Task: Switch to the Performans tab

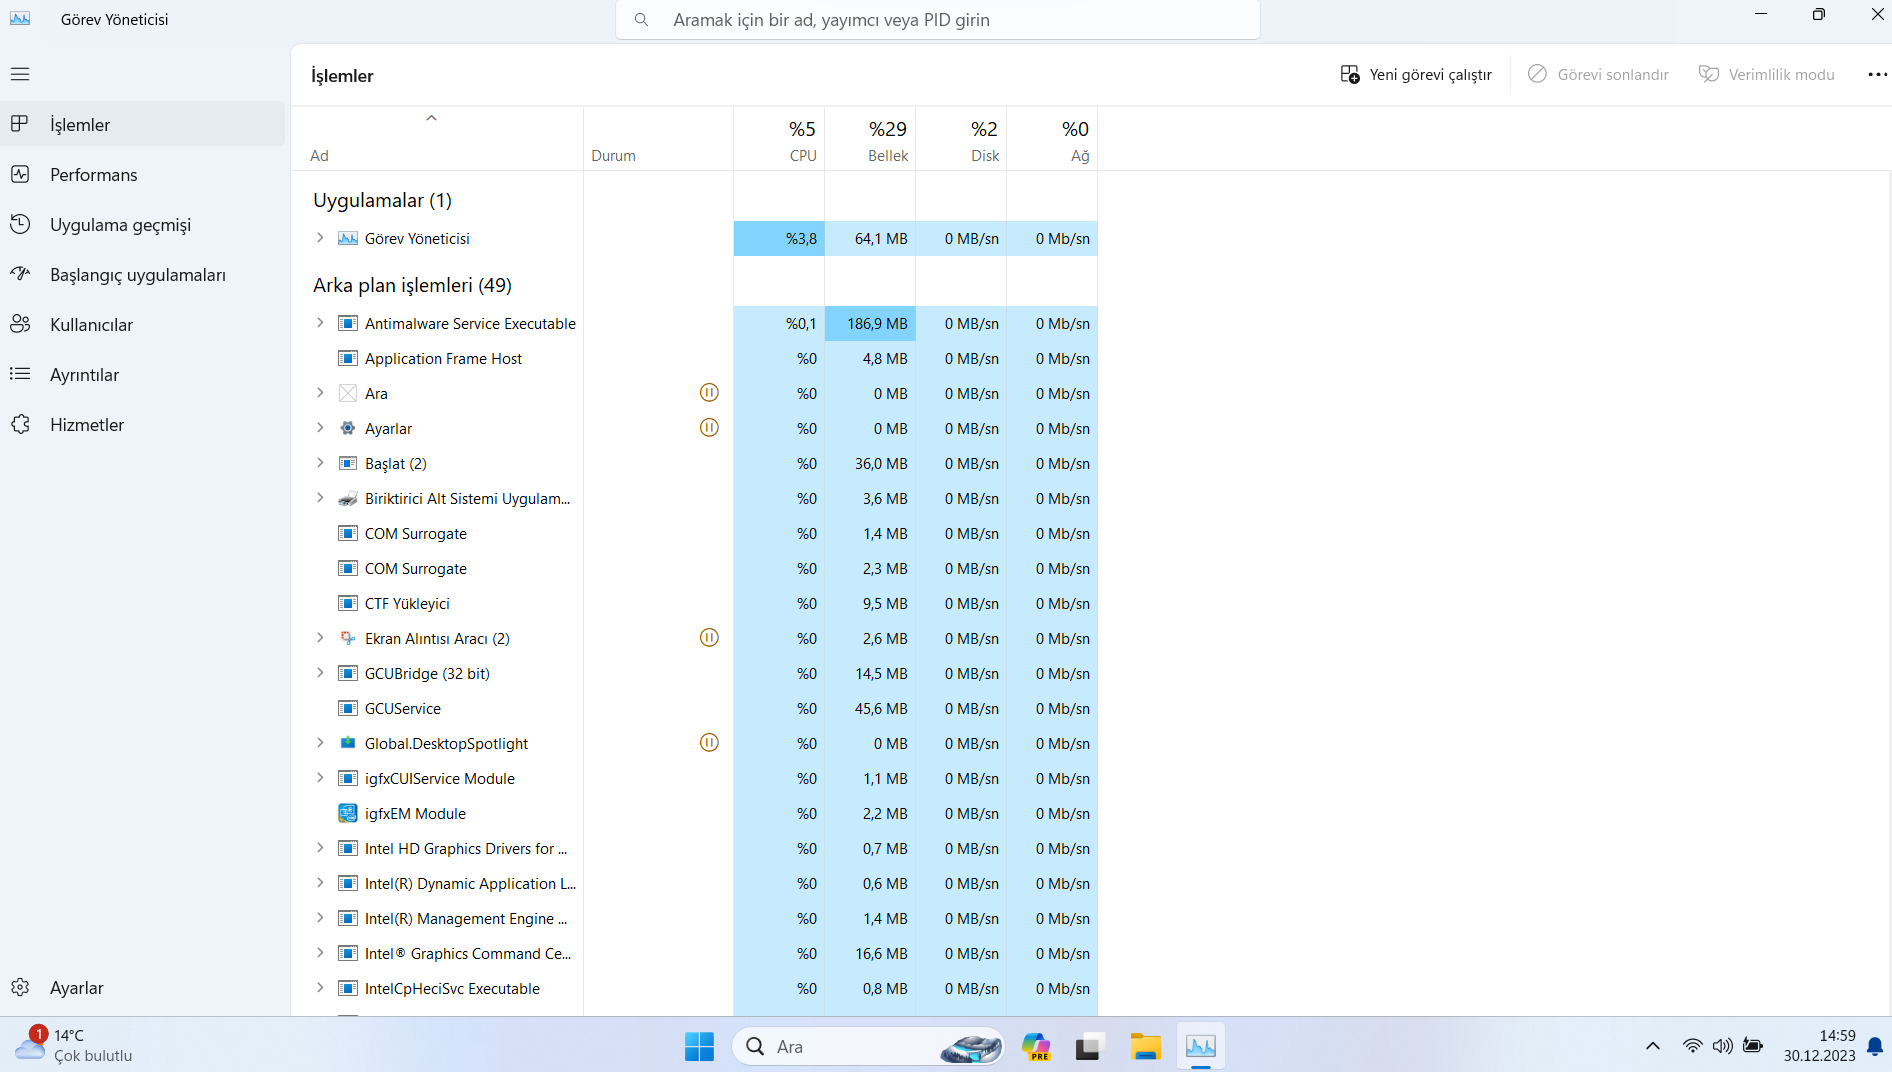Action: tap(143, 174)
